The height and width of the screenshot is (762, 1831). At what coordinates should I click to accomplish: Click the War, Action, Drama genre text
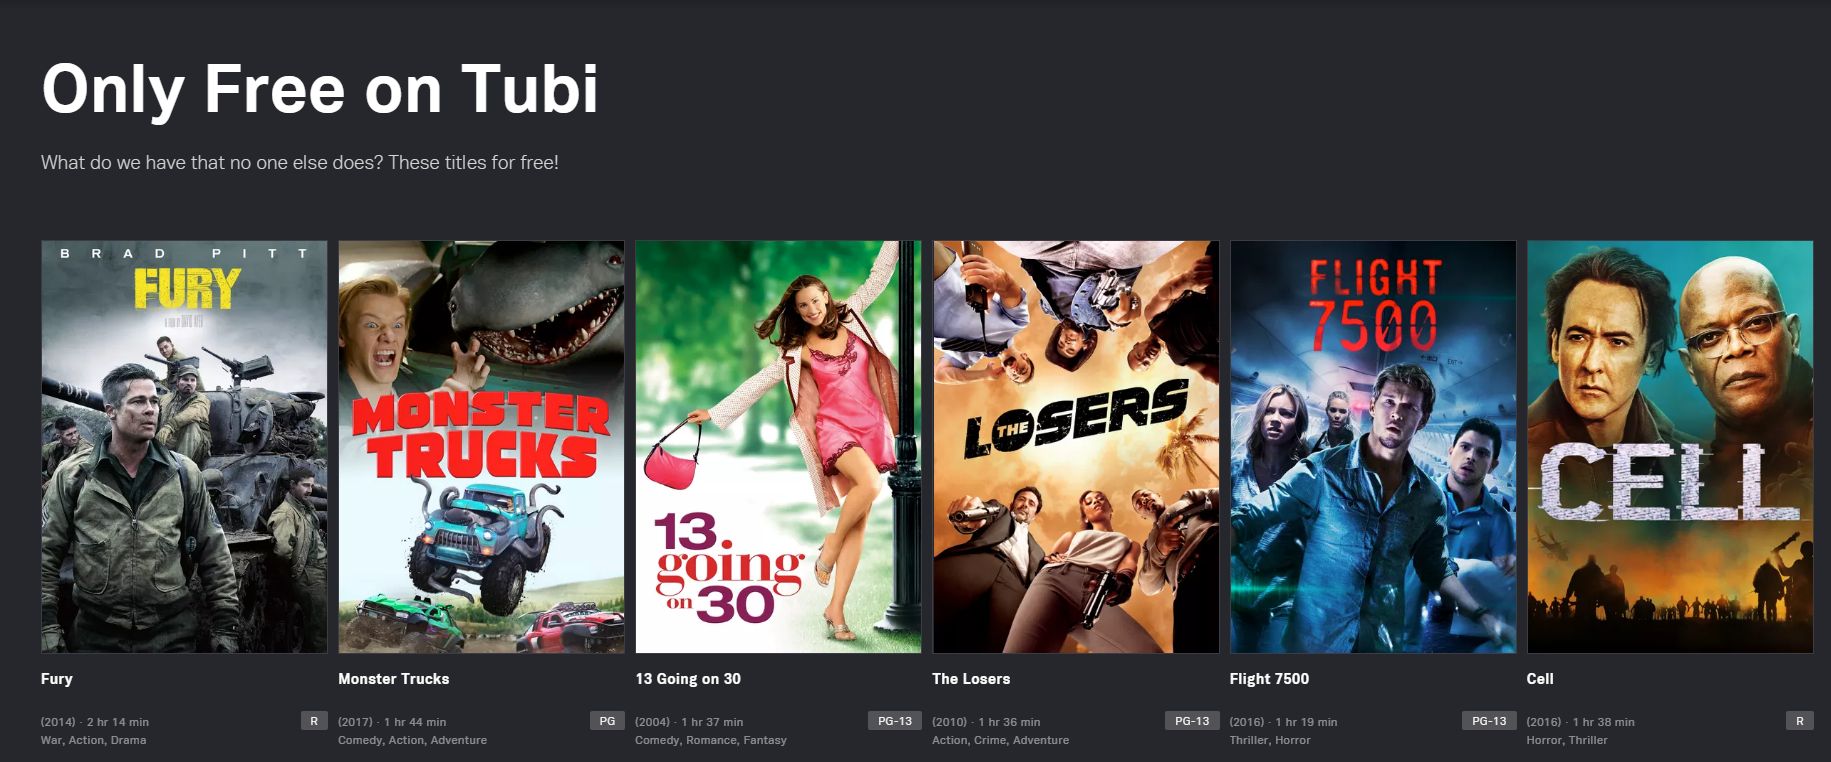93,741
